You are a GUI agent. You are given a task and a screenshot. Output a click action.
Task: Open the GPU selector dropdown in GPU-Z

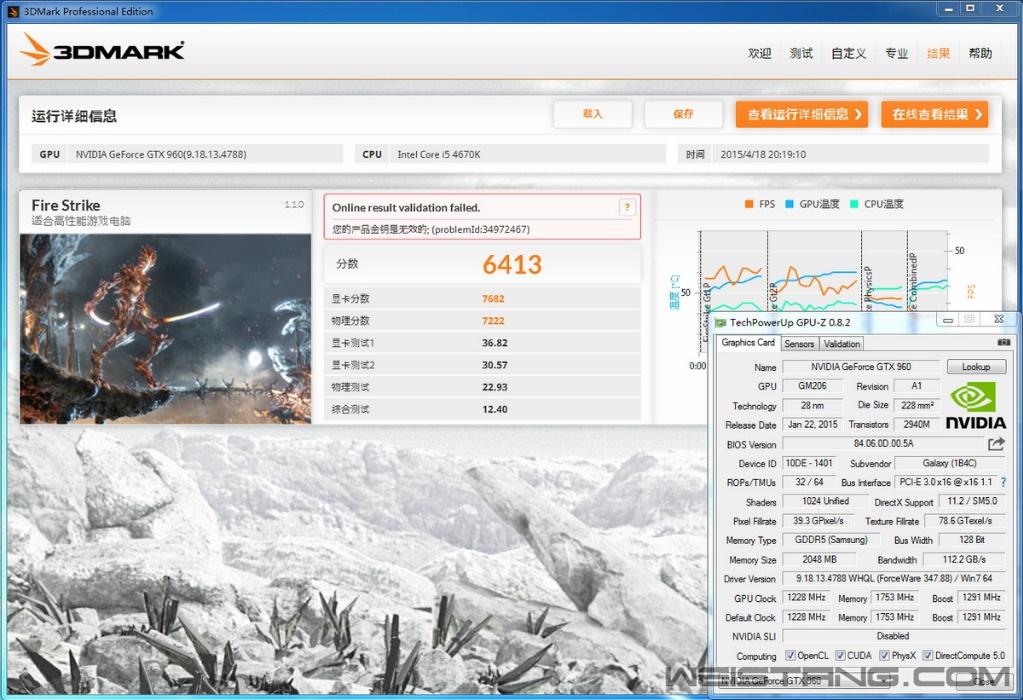pyautogui.click(x=805, y=681)
